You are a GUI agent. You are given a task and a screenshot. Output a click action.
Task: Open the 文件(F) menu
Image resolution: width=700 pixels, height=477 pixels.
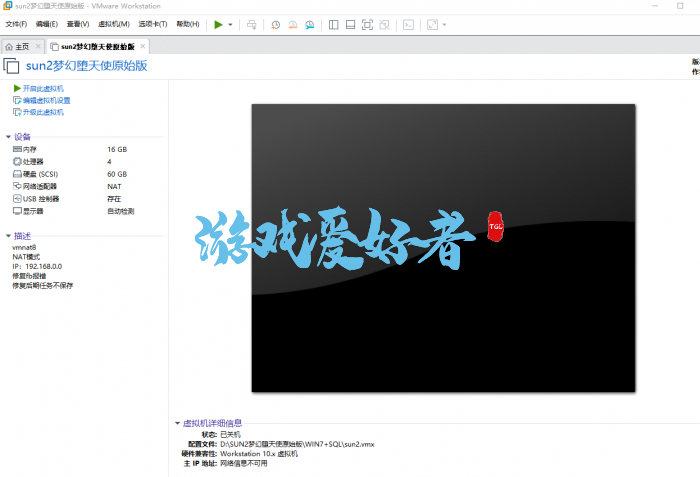(x=16, y=24)
